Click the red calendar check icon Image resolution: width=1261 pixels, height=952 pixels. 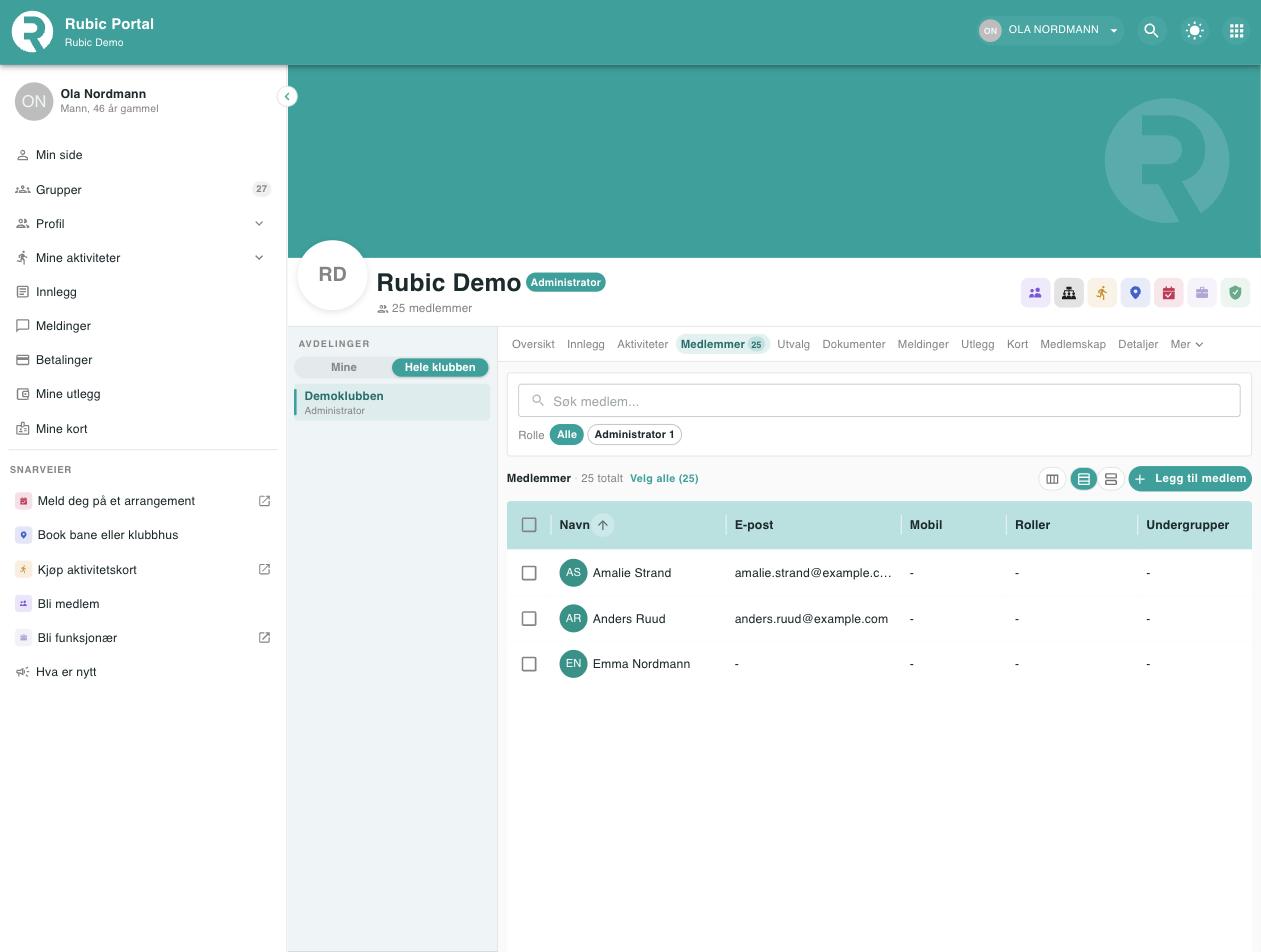click(1168, 293)
